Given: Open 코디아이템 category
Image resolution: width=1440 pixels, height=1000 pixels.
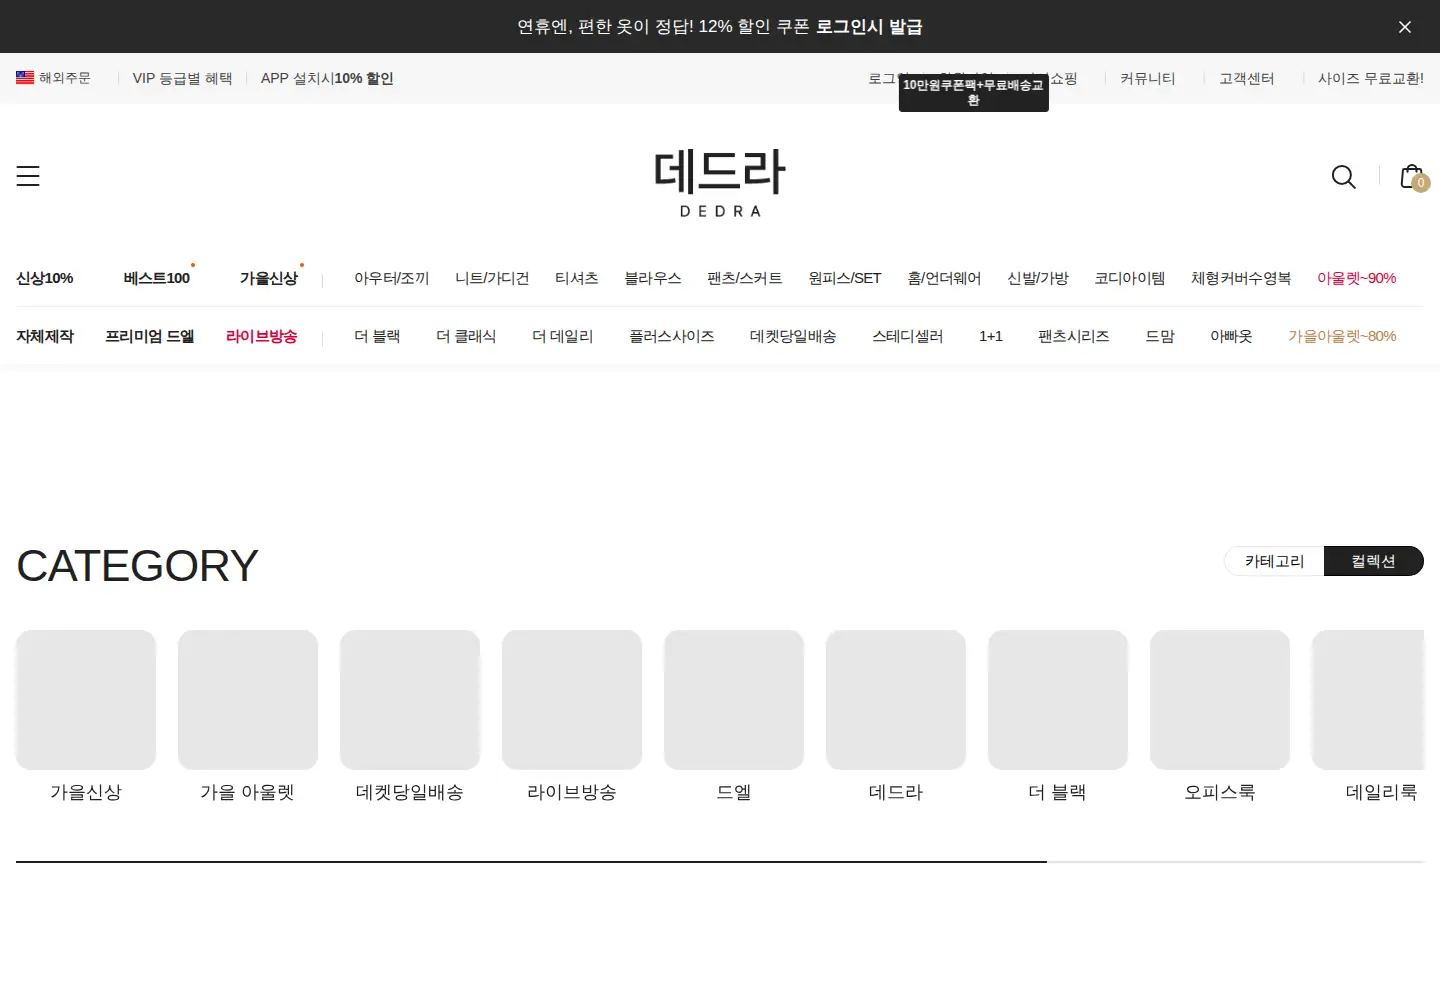Looking at the screenshot, I should click(1129, 278).
